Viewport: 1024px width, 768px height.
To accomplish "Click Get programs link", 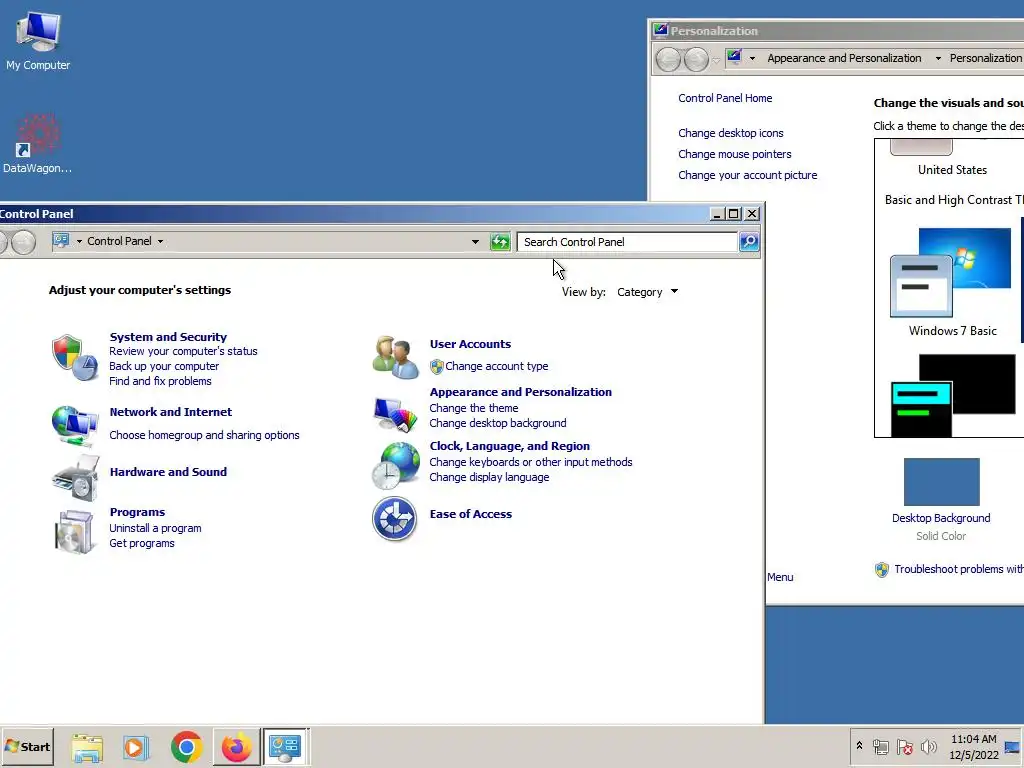I will pos(142,543).
